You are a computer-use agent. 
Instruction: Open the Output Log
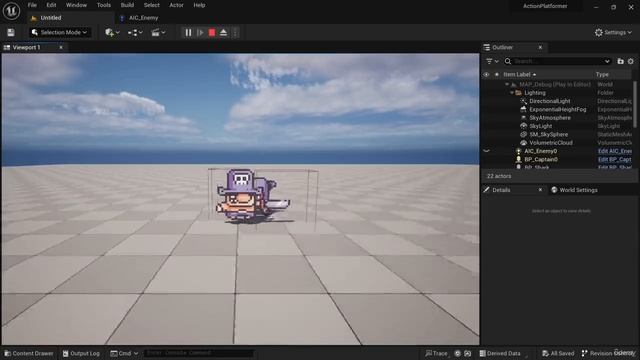tap(81, 353)
